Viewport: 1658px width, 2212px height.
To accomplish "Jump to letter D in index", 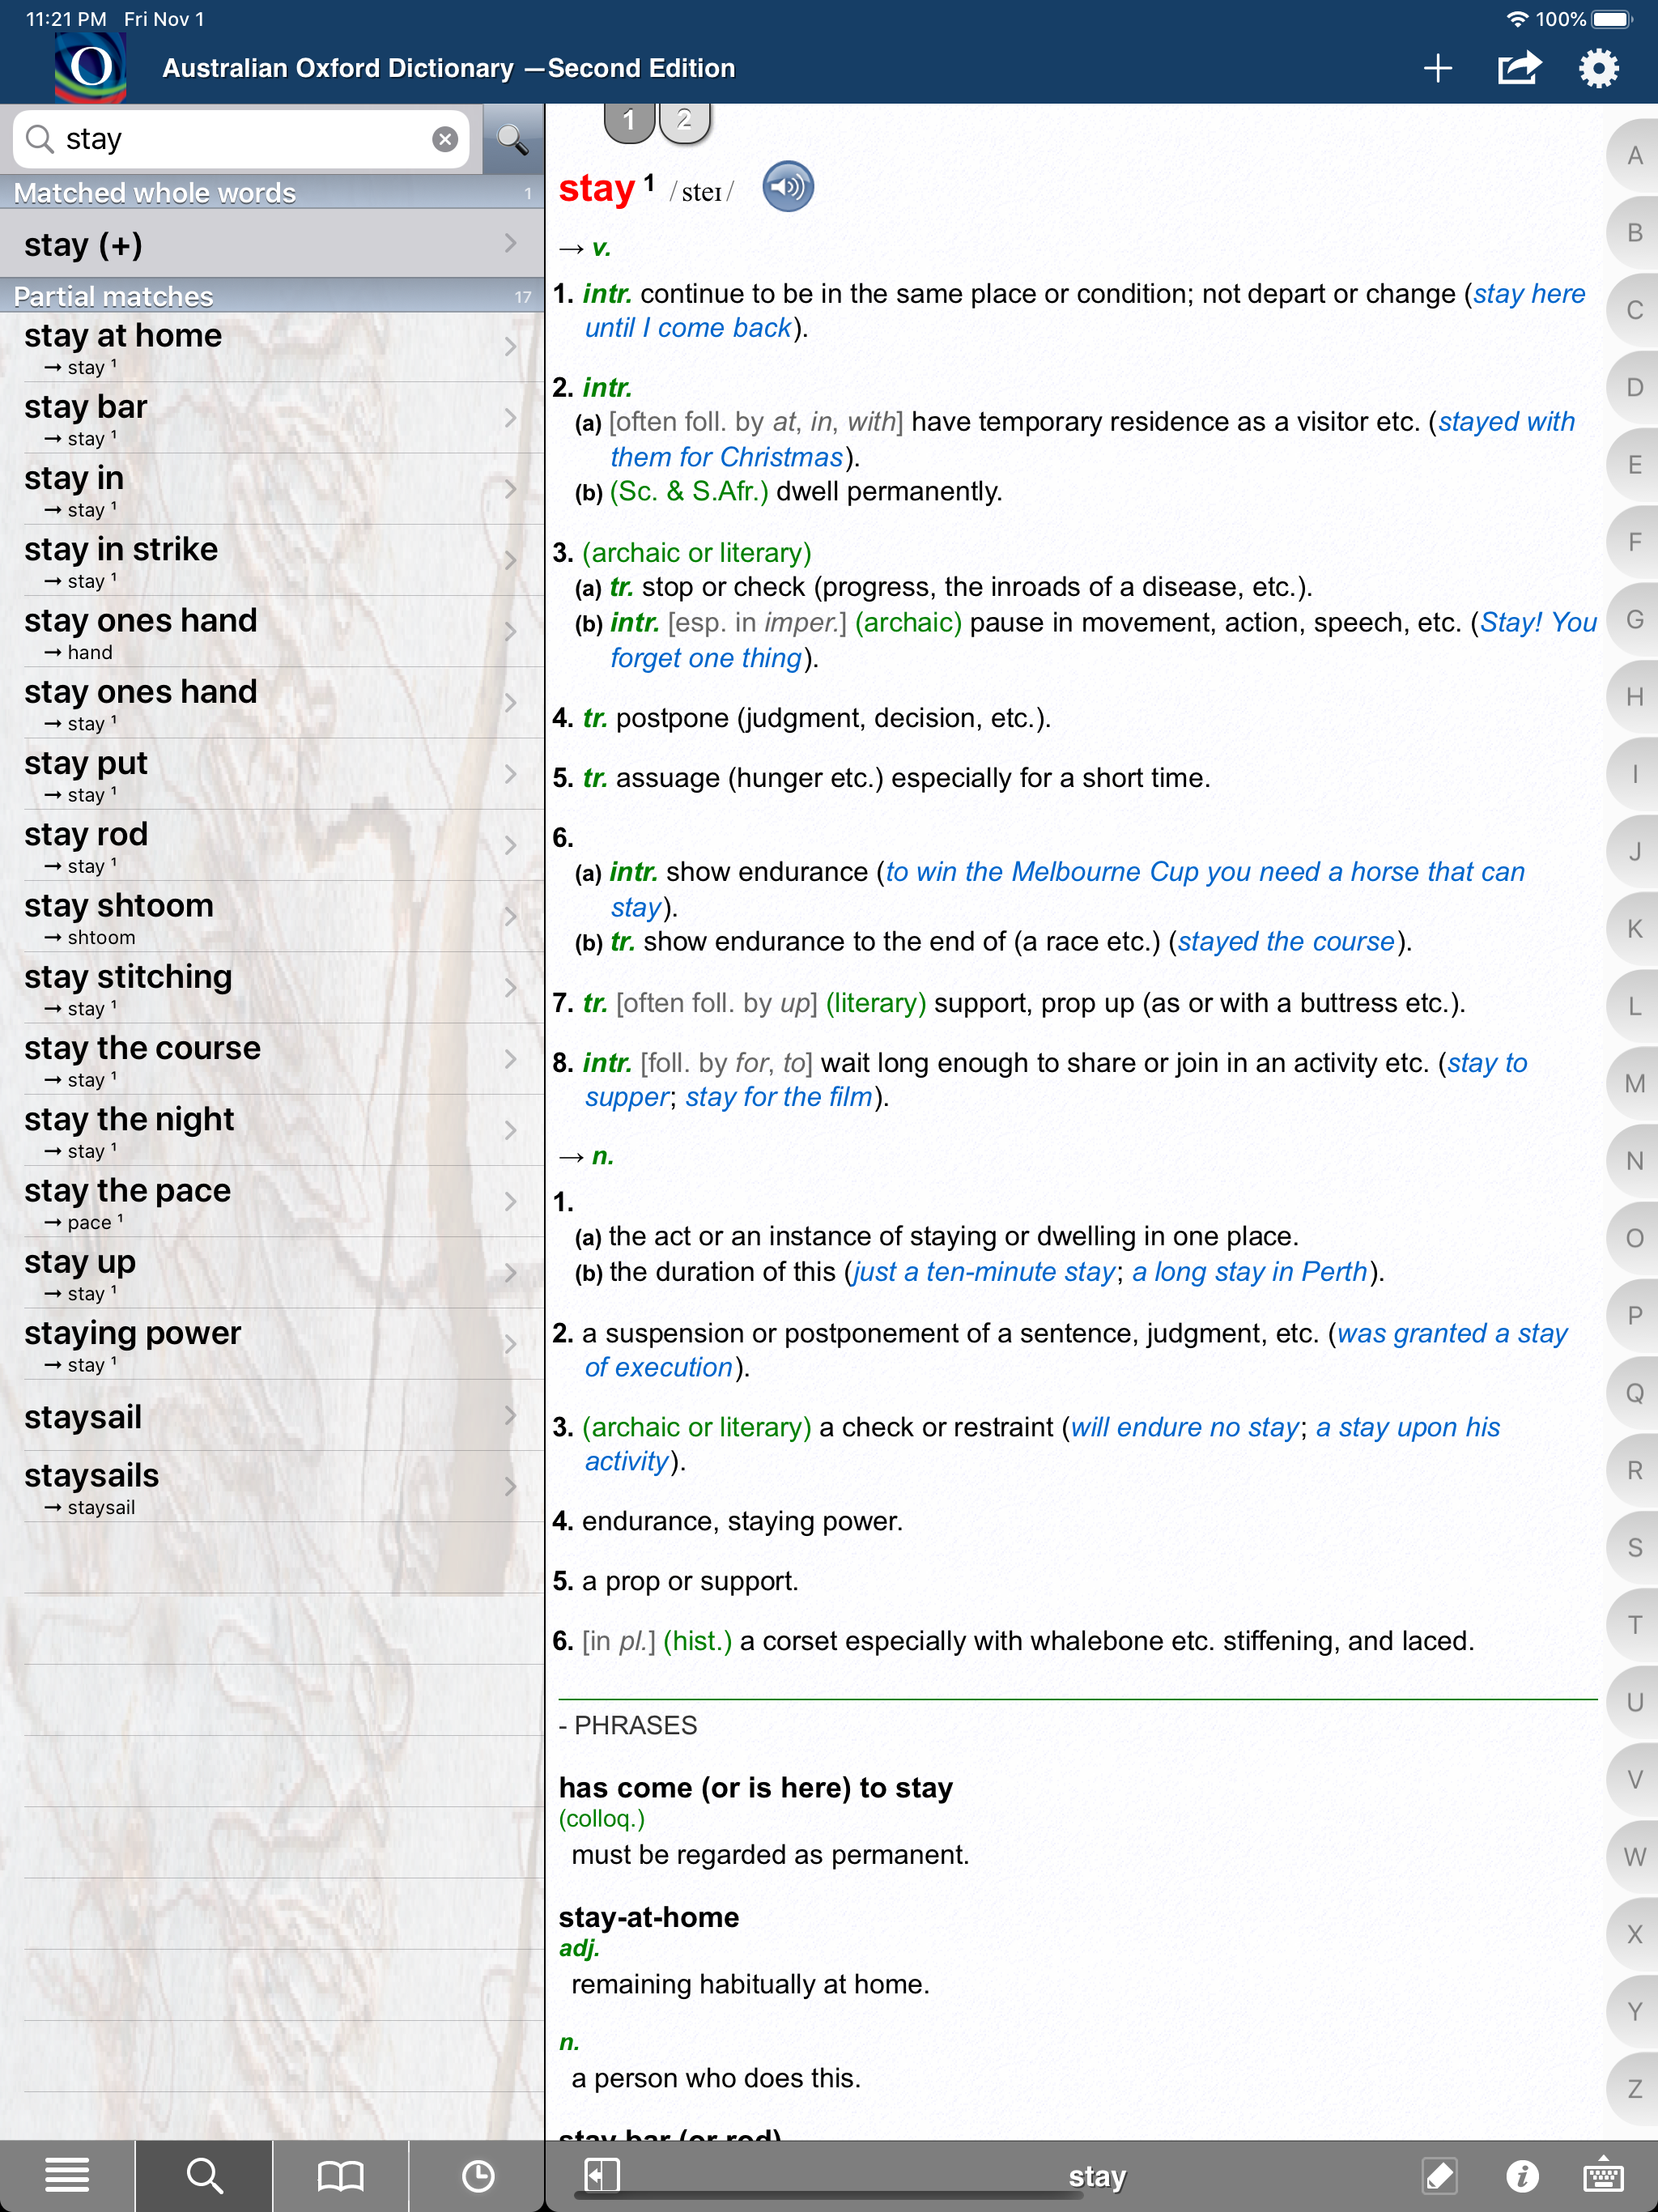I will tap(1634, 387).
